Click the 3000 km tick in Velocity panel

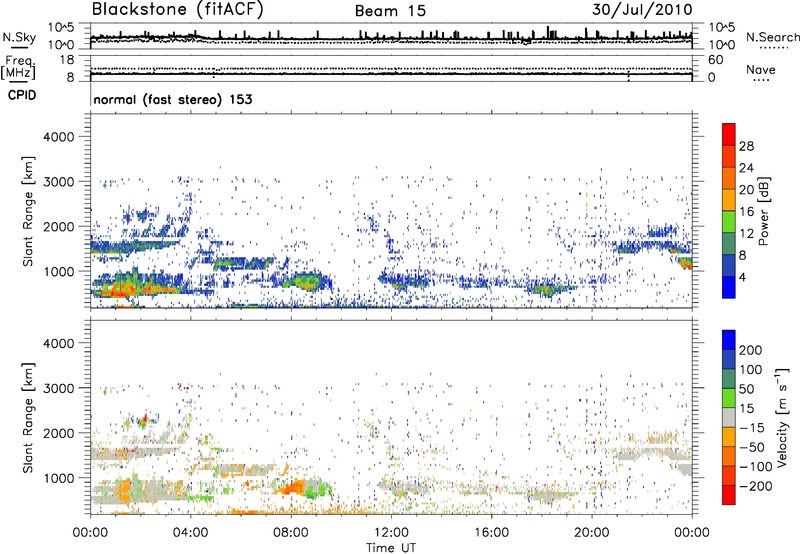click(58, 388)
